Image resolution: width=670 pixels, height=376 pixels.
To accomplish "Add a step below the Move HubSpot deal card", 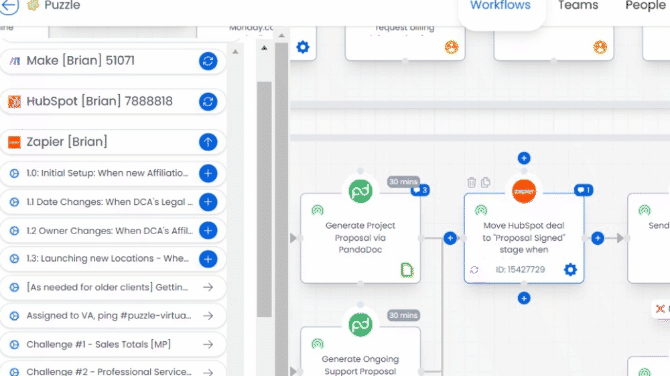I will pyautogui.click(x=524, y=298).
